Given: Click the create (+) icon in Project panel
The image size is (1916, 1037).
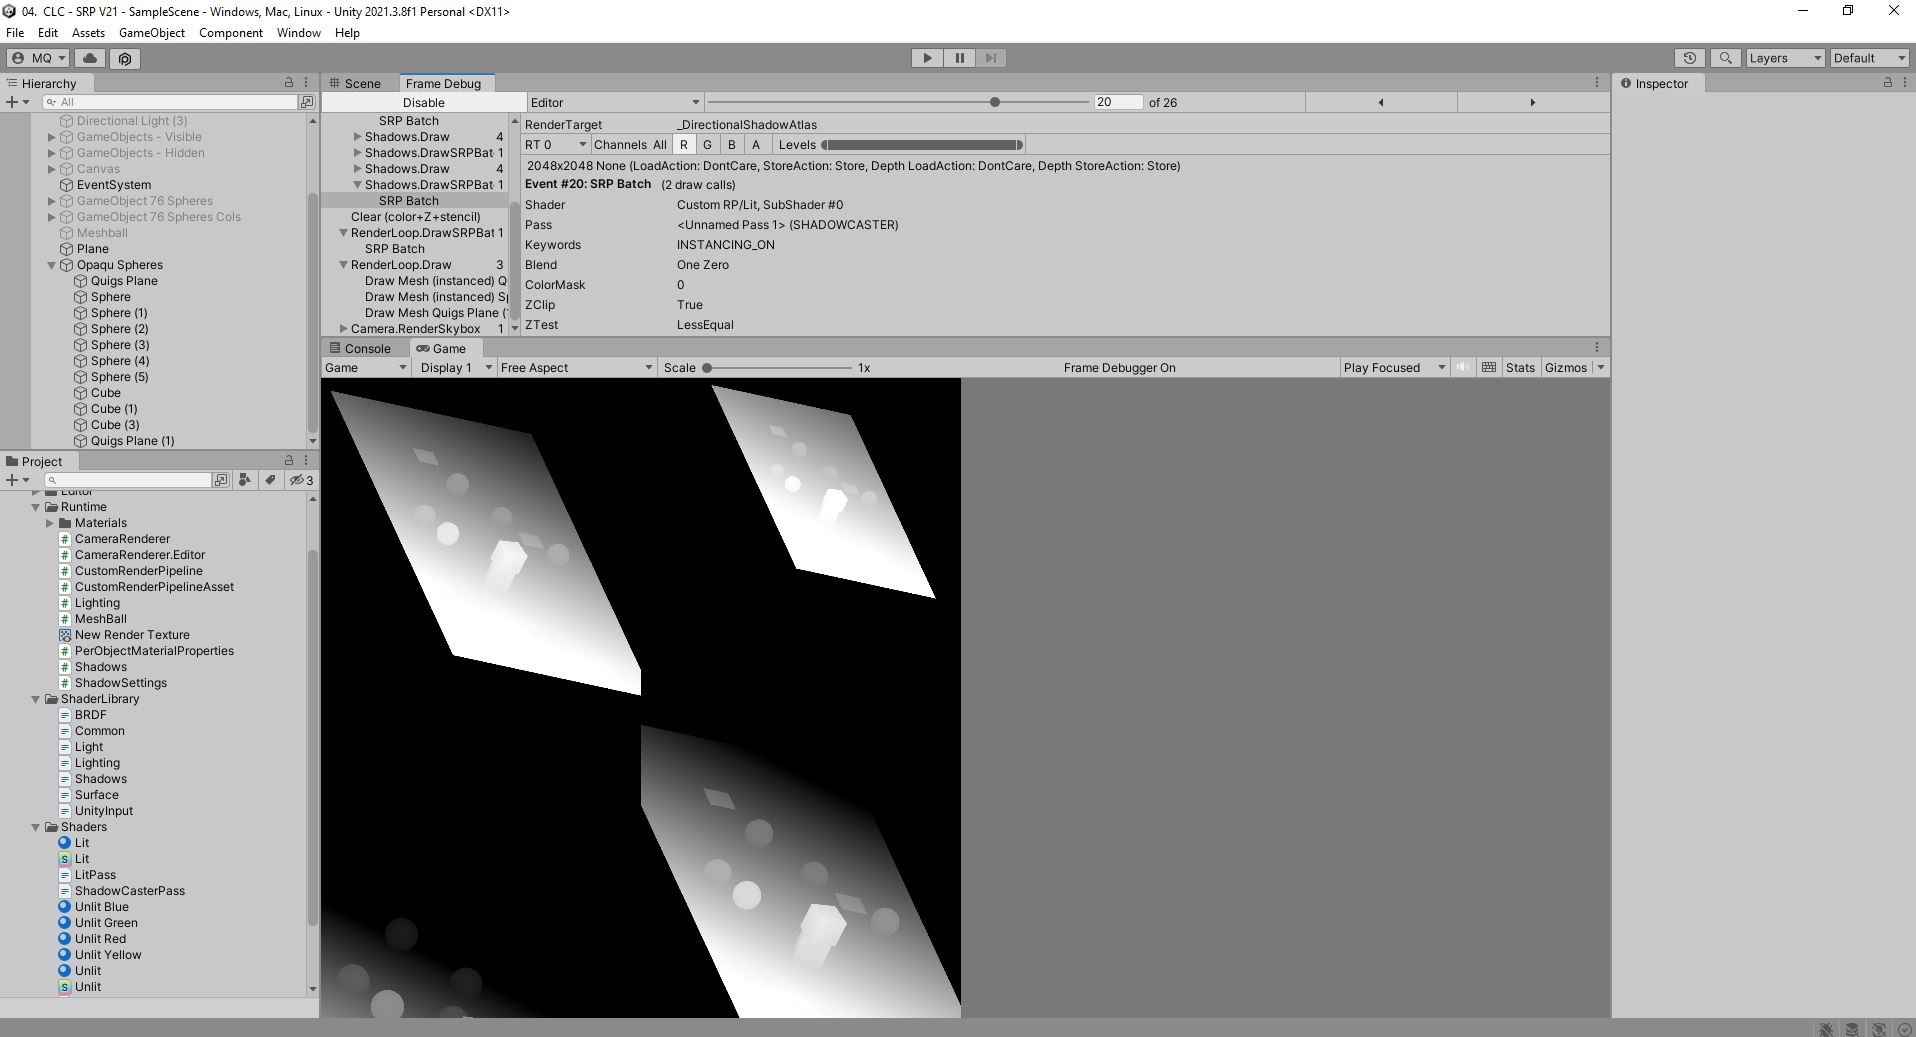Looking at the screenshot, I should pyautogui.click(x=12, y=480).
